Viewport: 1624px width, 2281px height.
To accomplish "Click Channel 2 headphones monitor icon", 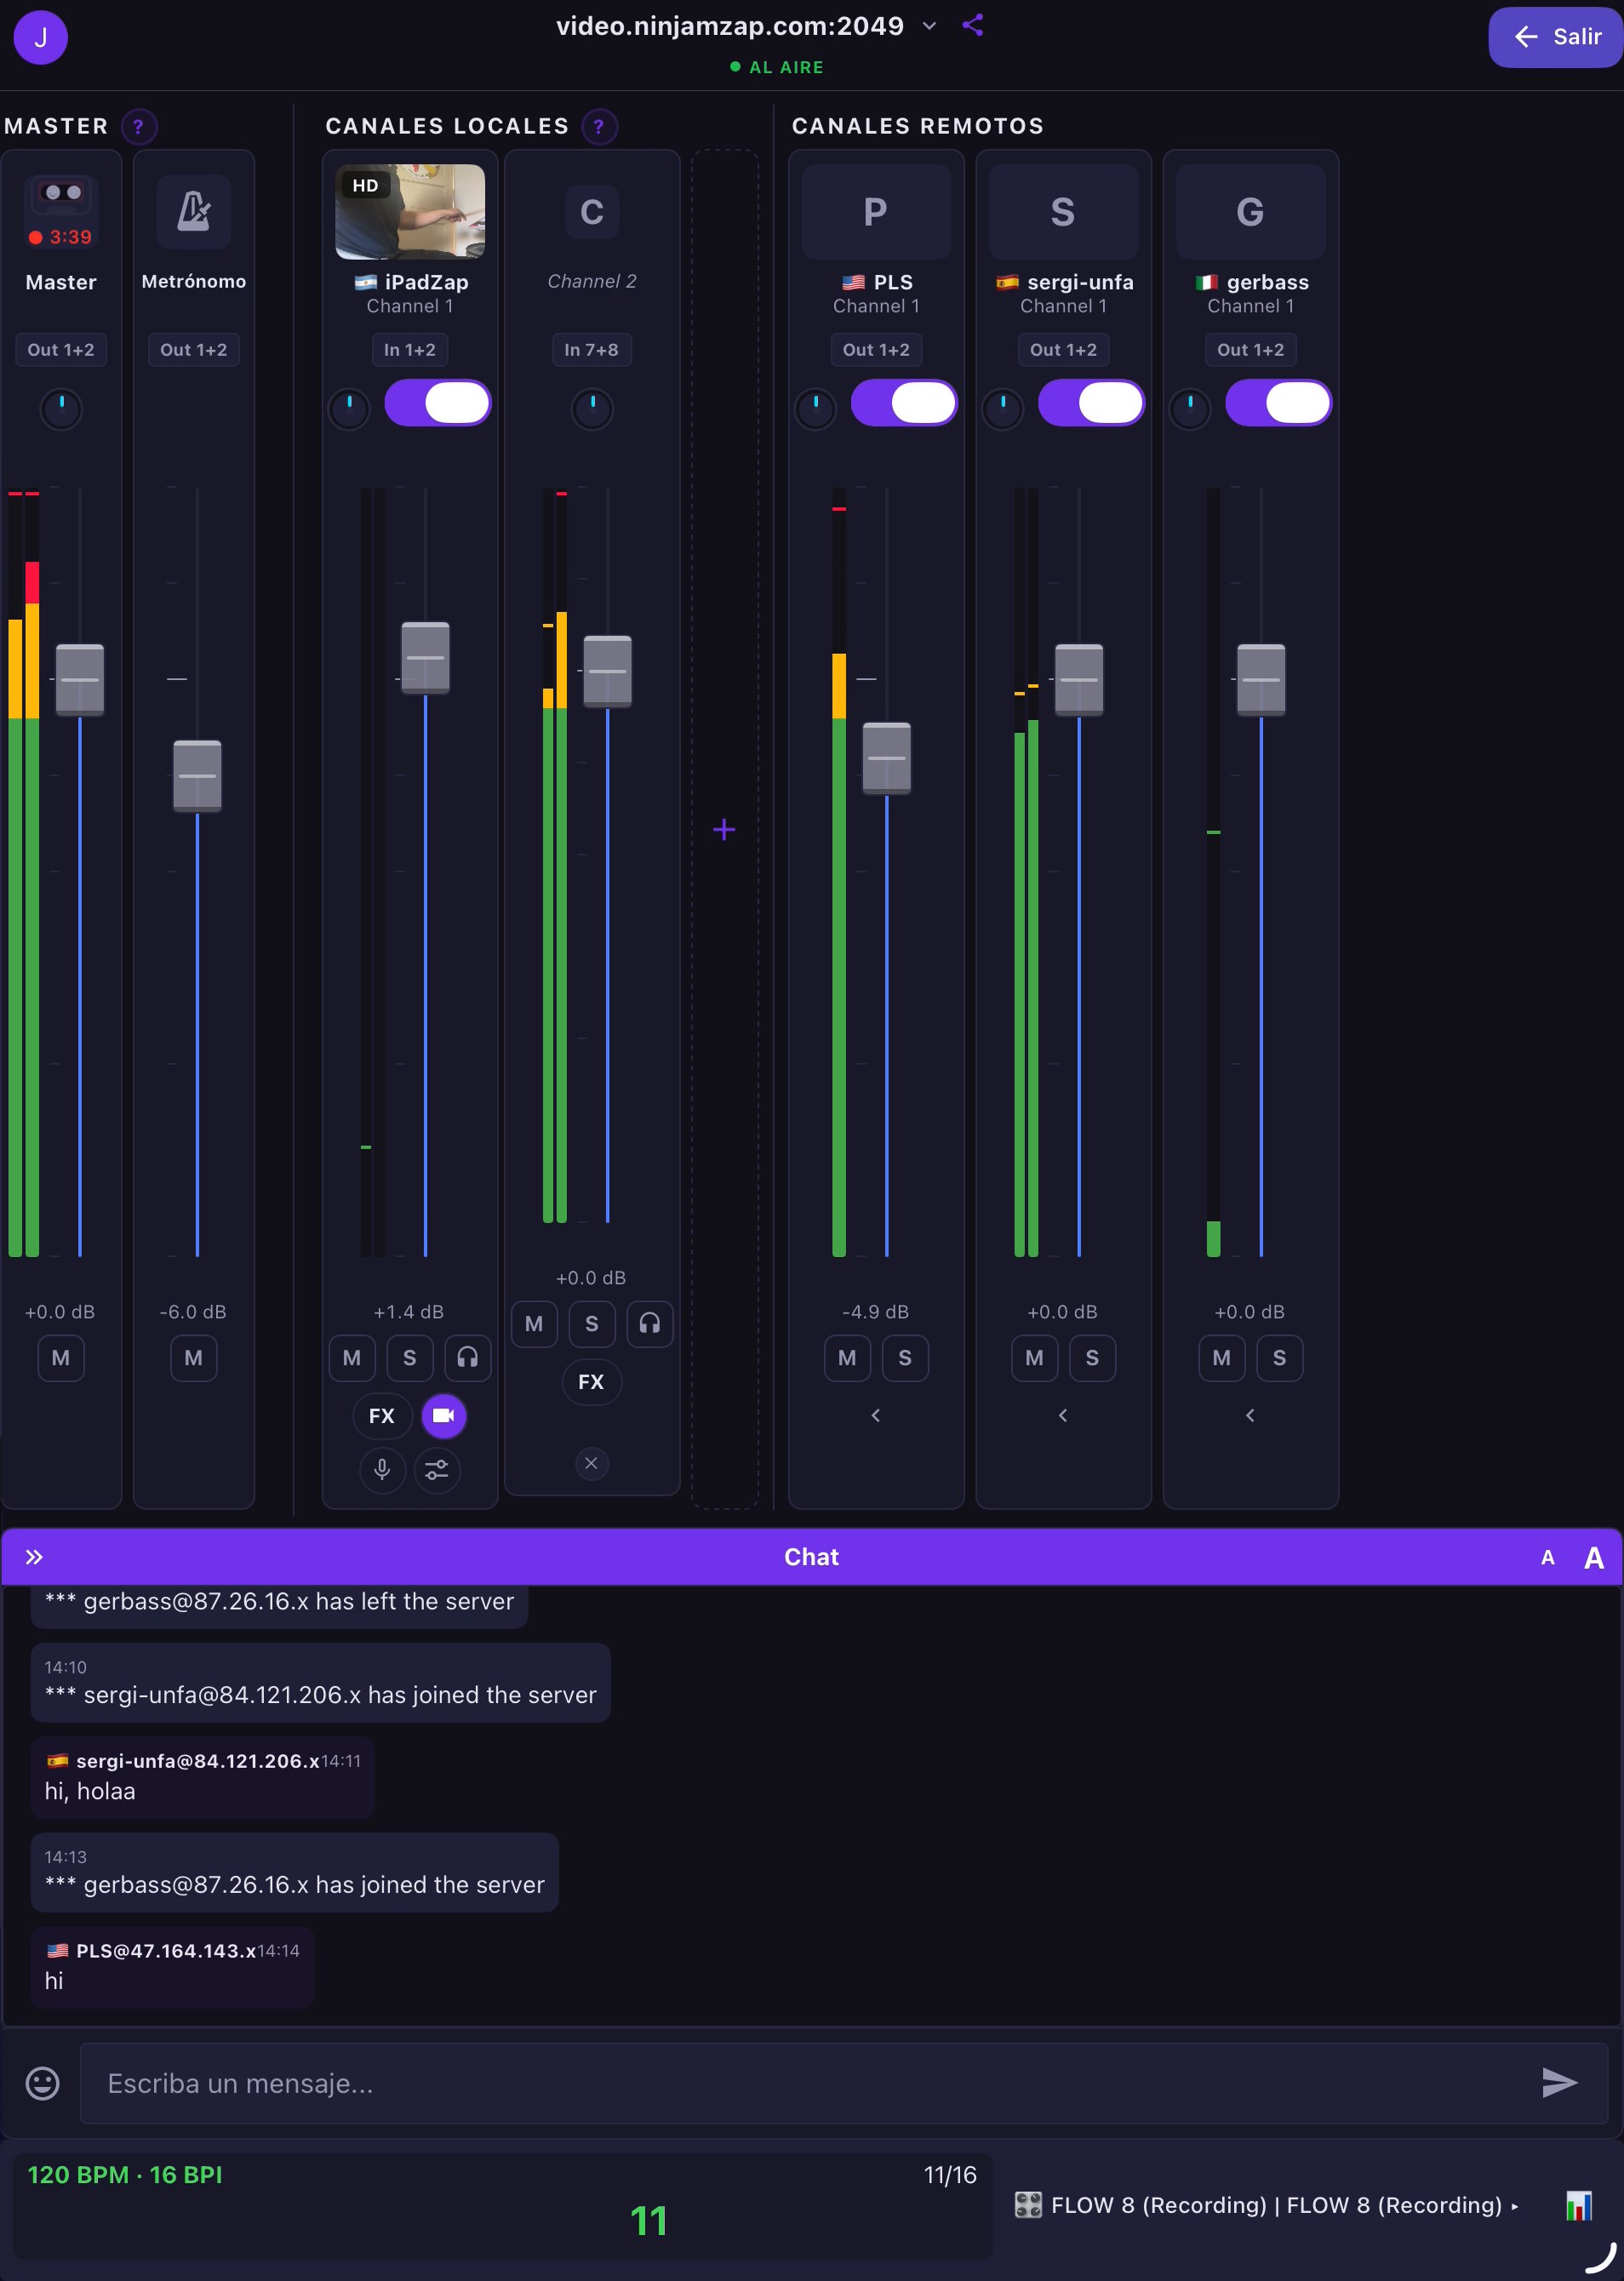I will (650, 1324).
